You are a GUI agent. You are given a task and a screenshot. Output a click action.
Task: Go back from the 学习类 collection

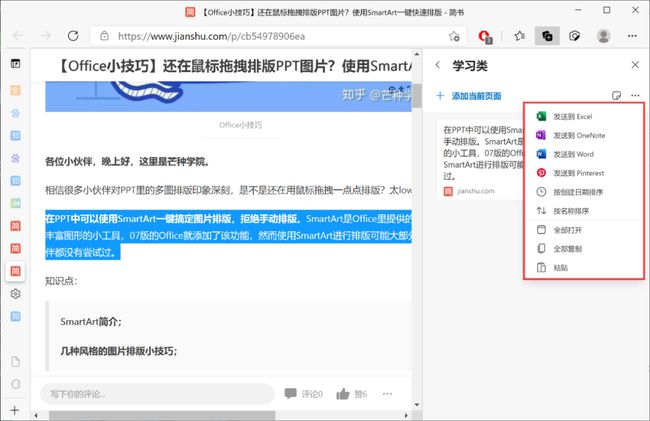click(x=437, y=65)
